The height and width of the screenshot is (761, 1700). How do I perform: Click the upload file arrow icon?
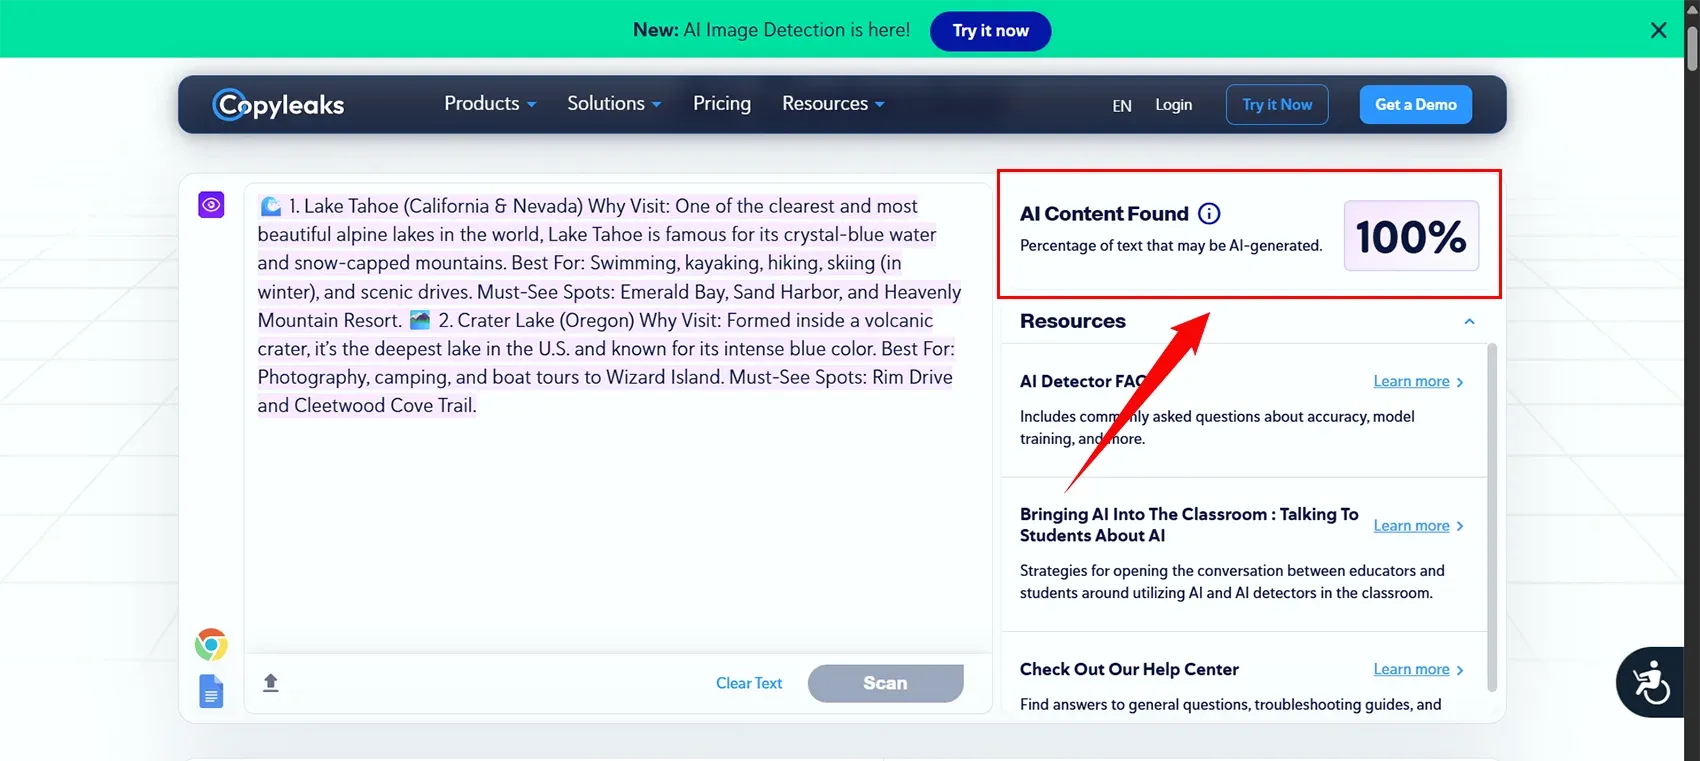pos(271,683)
